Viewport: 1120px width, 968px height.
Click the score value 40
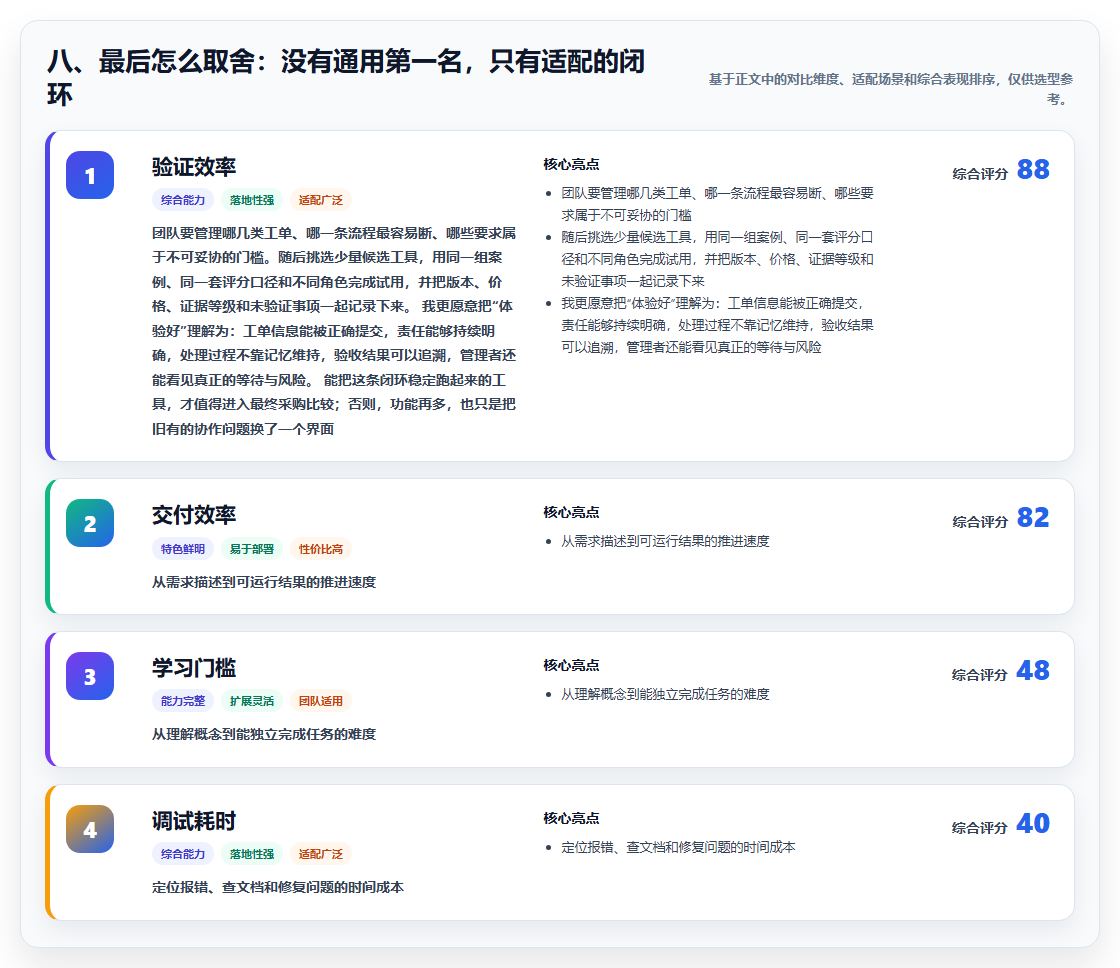(x=1033, y=823)
